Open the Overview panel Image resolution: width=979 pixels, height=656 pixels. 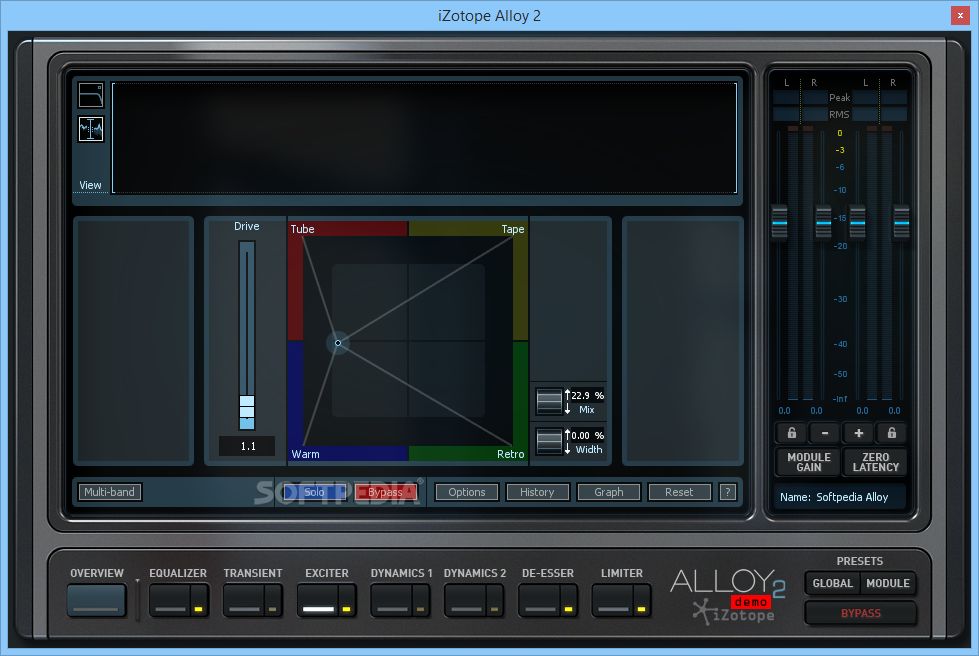[96, 600]
